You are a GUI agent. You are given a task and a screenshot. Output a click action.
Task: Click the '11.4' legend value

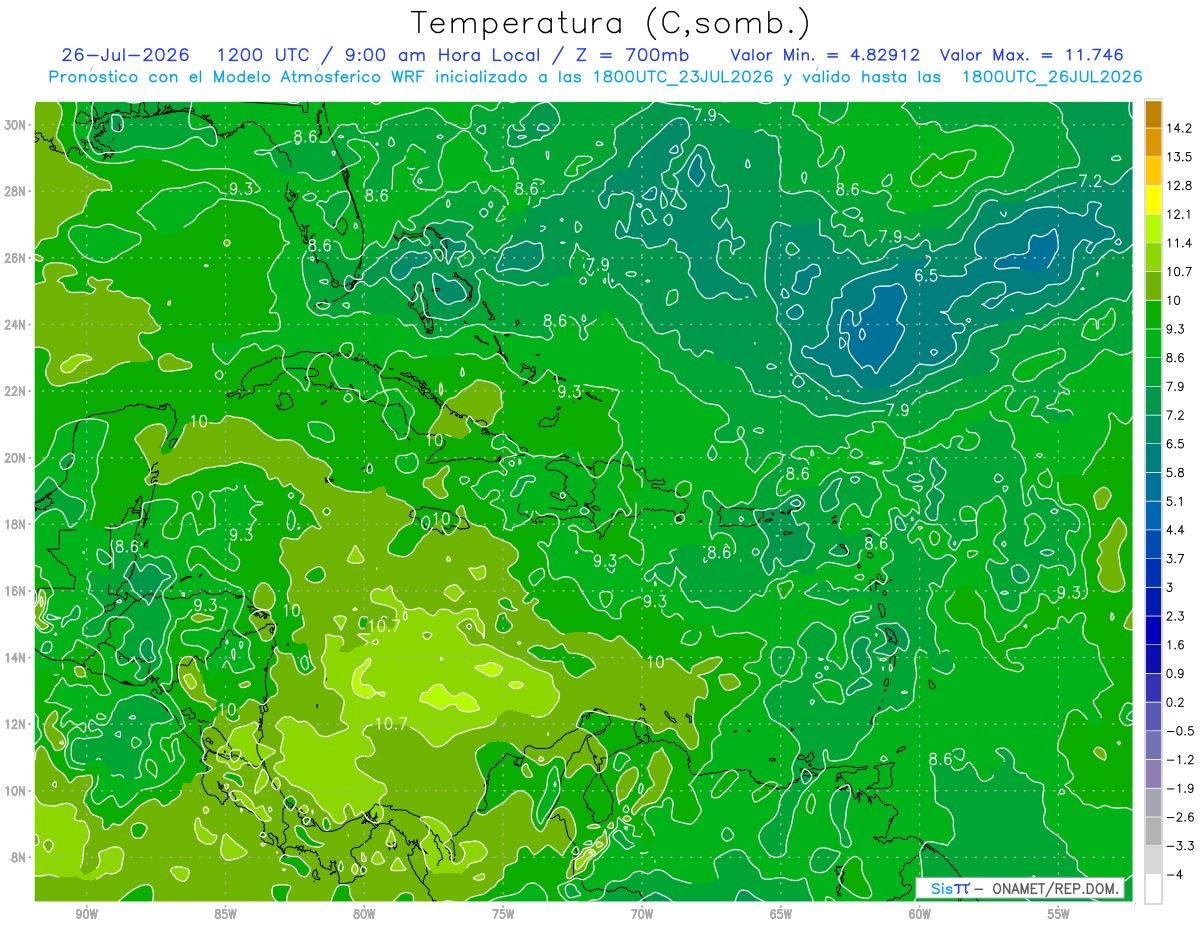[1179, 243]
